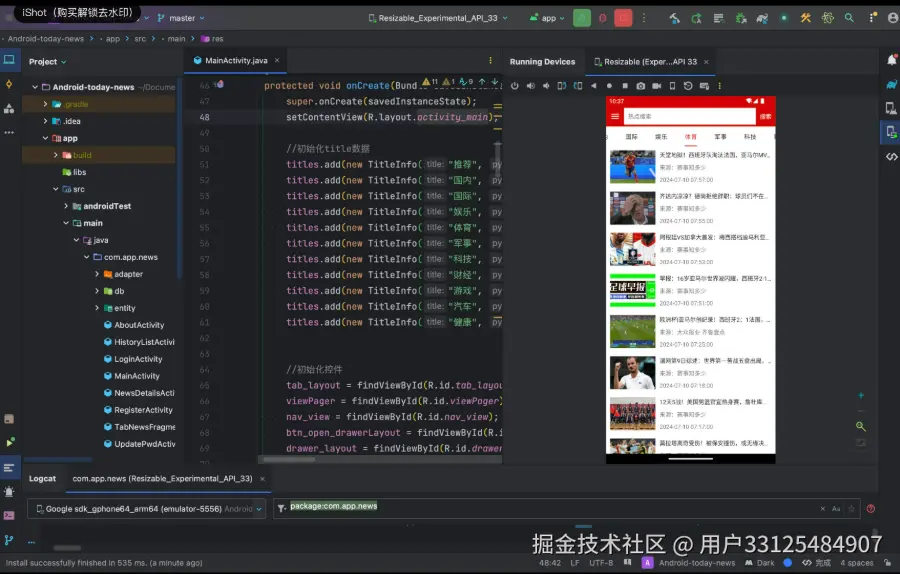Click the green Rerun app button
Screen dimensions: 900x574
581,18
